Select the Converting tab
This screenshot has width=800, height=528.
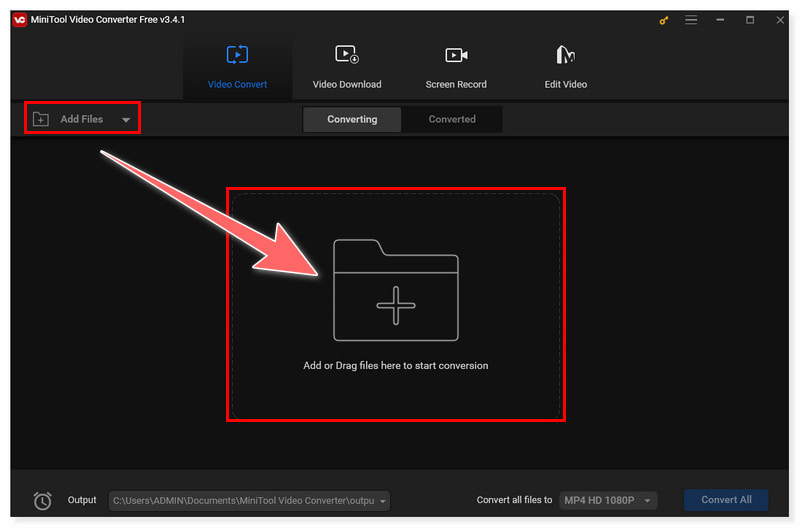(352, 119)
